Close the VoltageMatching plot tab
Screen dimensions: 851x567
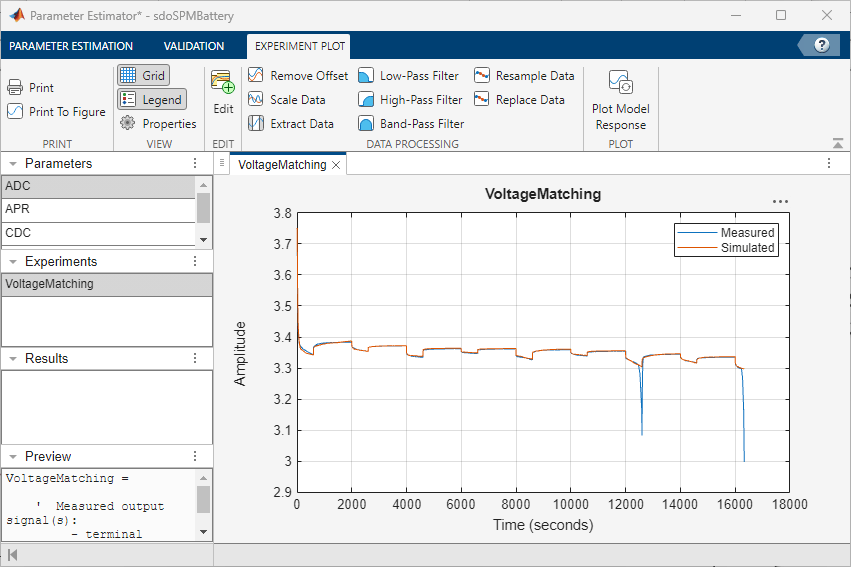click(x=336, y=165)
